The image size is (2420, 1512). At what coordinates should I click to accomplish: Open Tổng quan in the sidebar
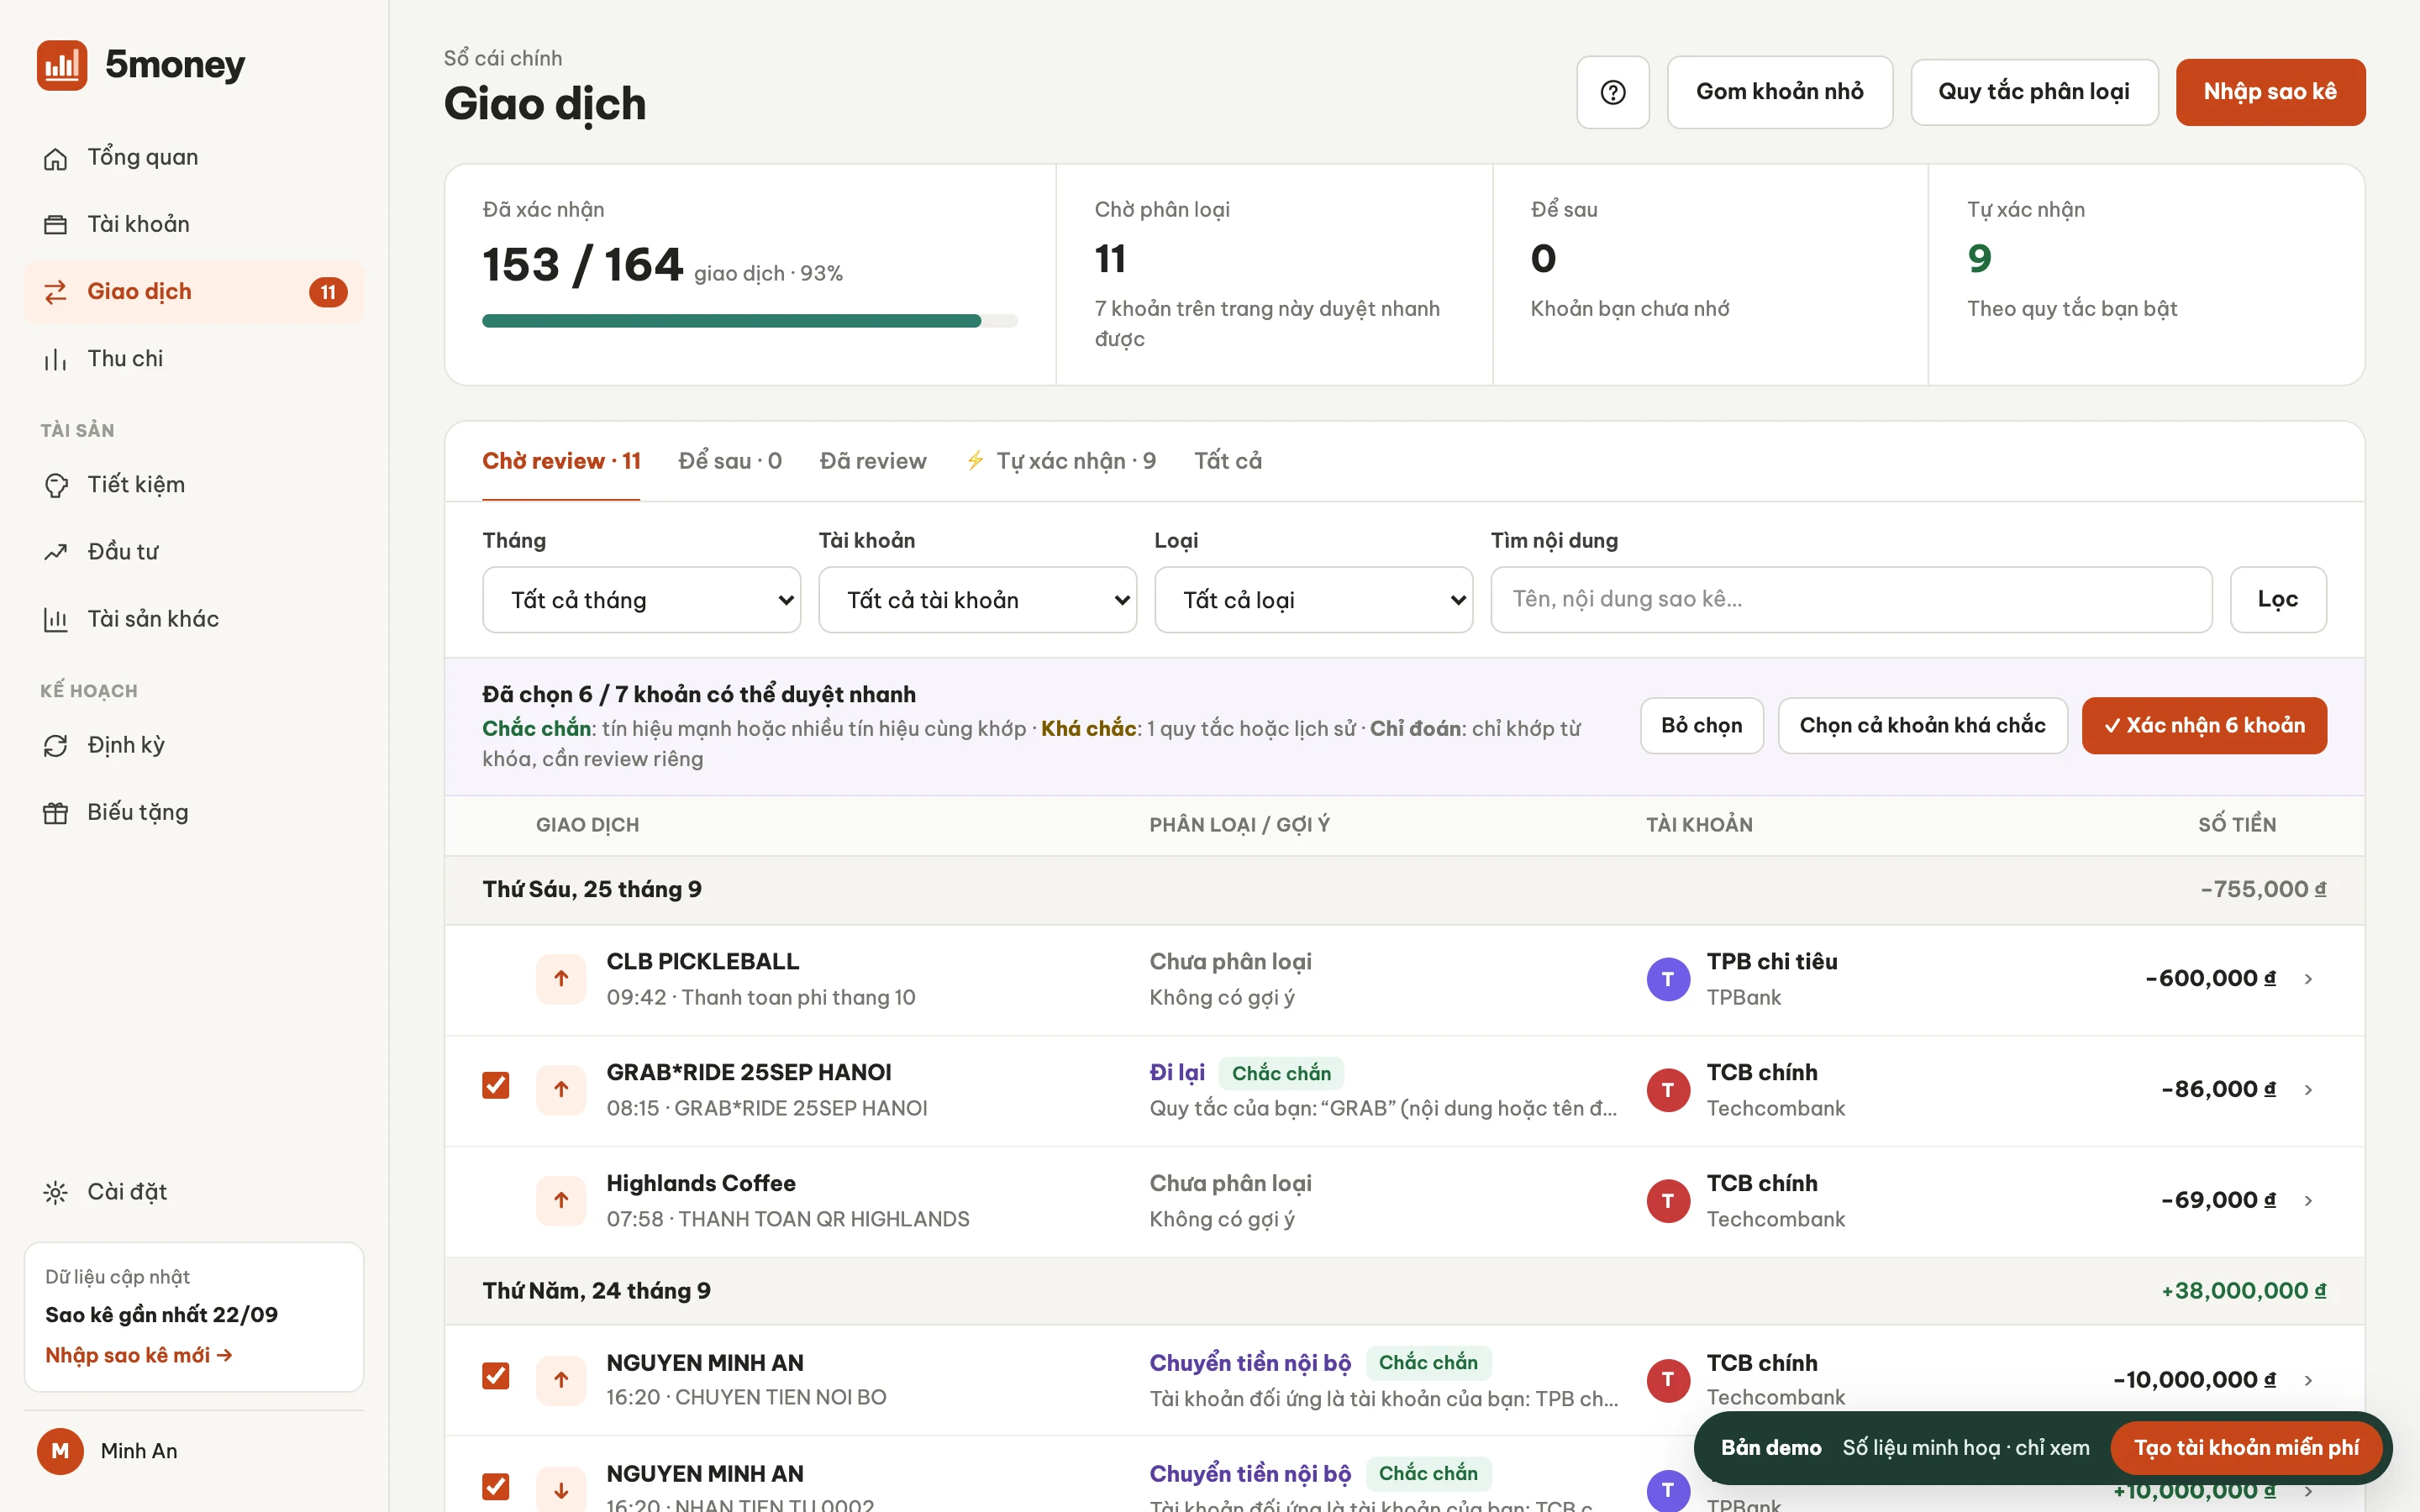click(194, 158)
